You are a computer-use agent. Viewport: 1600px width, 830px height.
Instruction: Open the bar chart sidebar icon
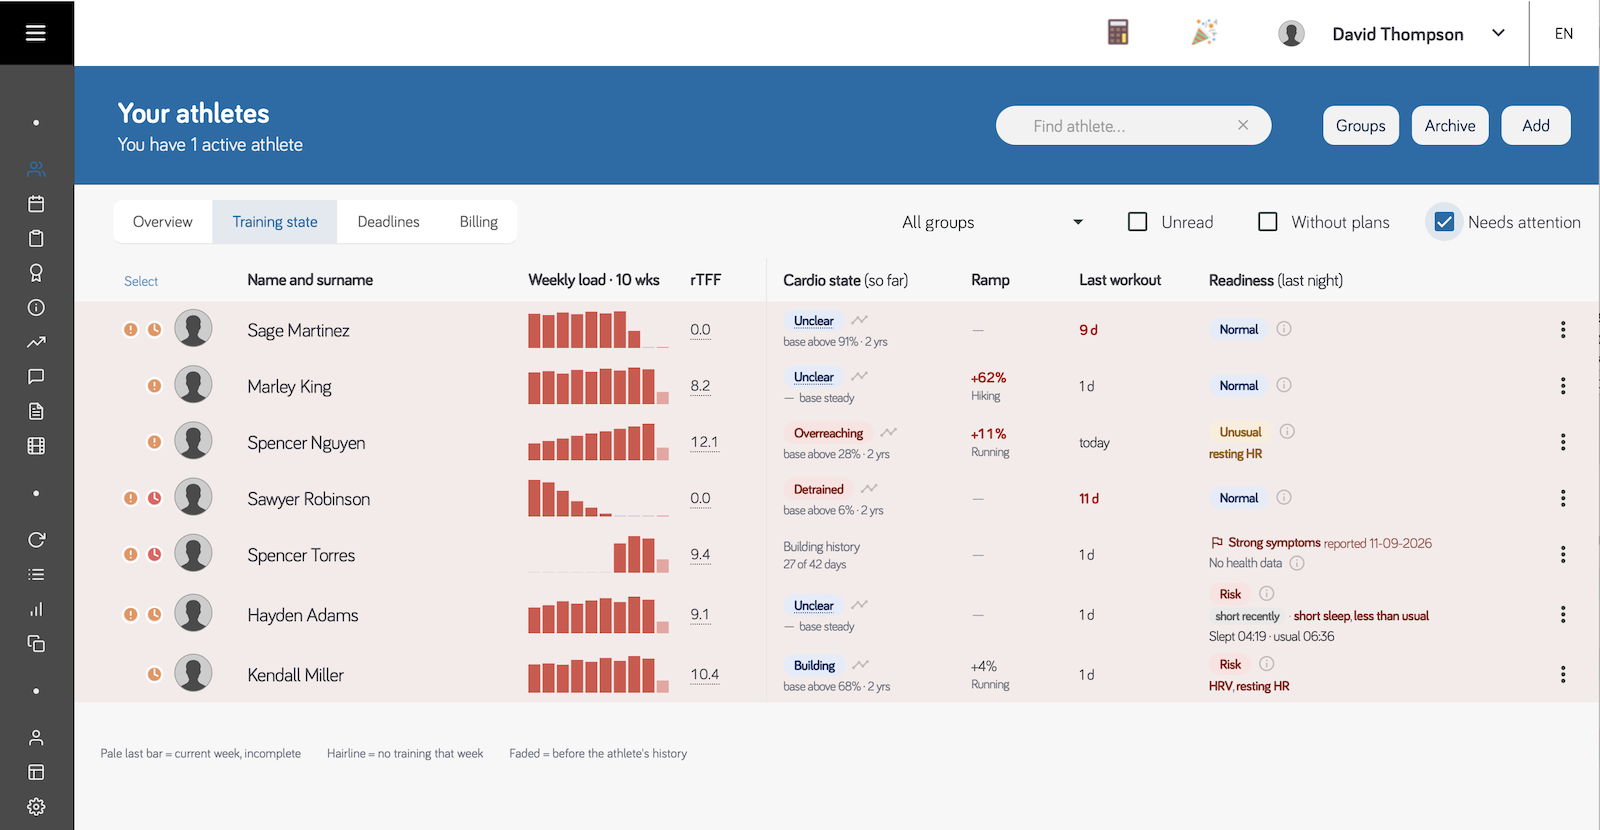coord(36,609)
